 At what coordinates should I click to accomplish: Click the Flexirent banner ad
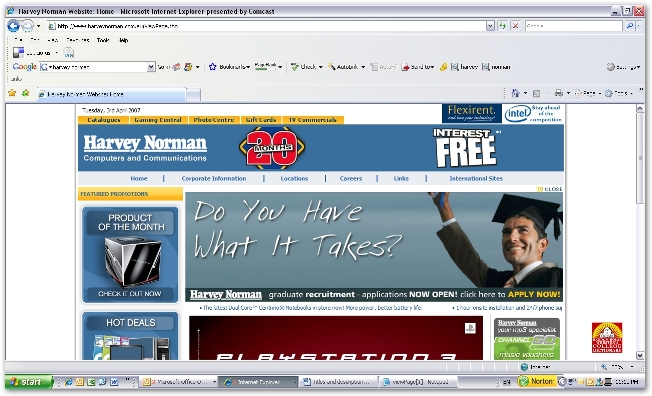pos(472,114)
